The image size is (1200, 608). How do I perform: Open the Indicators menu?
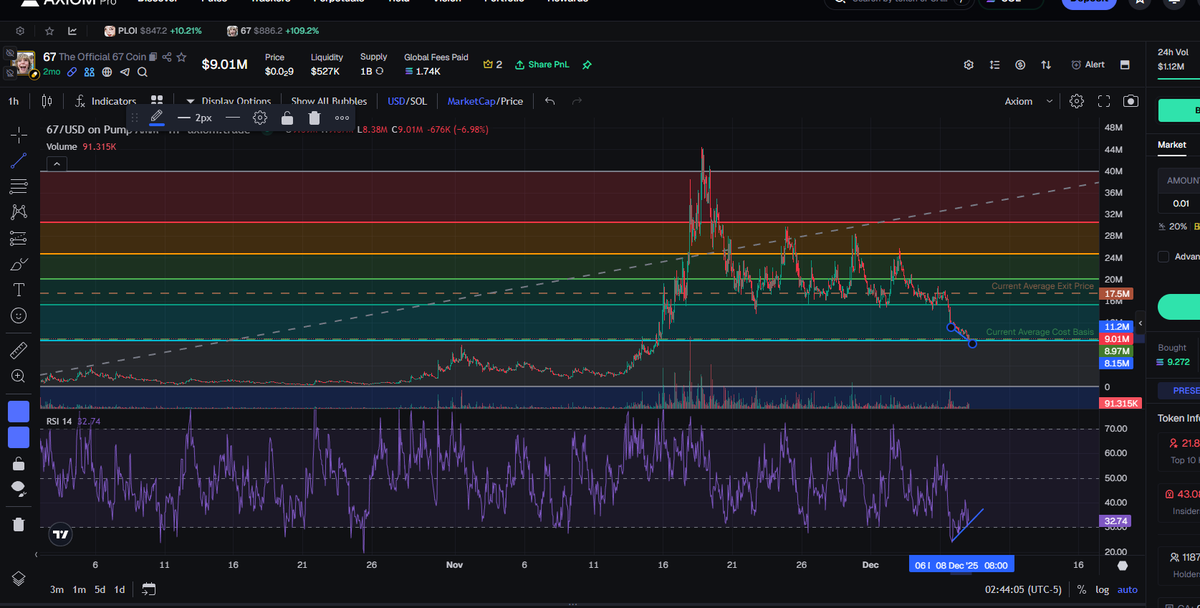click(x=106, y=101)
